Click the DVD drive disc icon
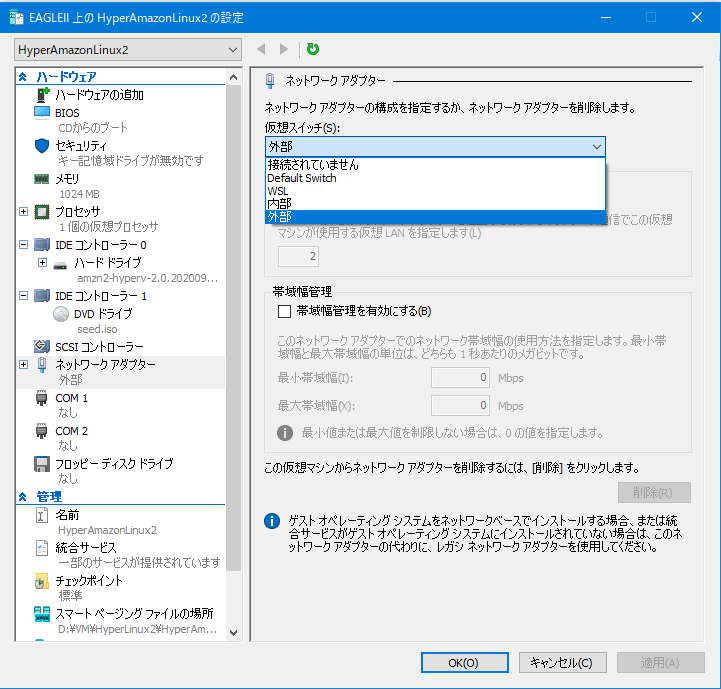 61,314
